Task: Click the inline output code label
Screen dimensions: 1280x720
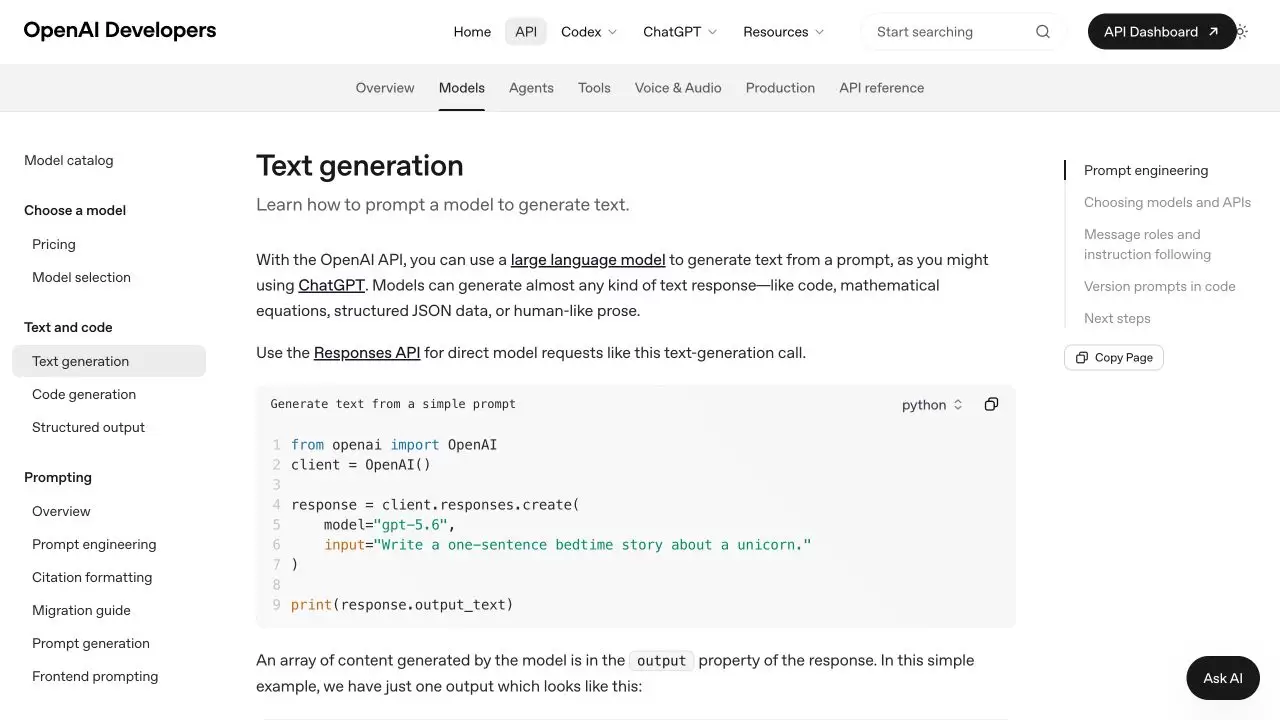Action: tap(661, 661)
